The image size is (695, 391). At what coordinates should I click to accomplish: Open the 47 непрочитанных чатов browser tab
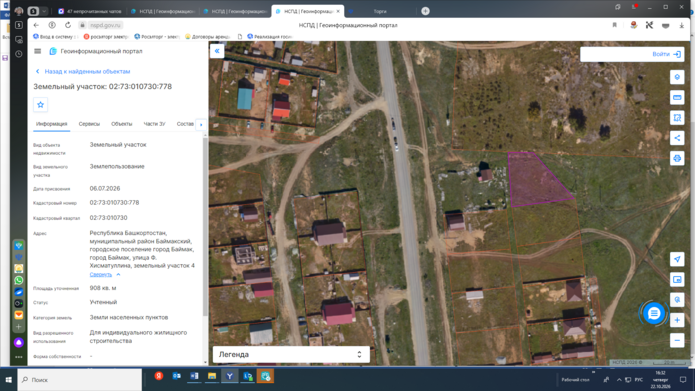coord(91,12)
